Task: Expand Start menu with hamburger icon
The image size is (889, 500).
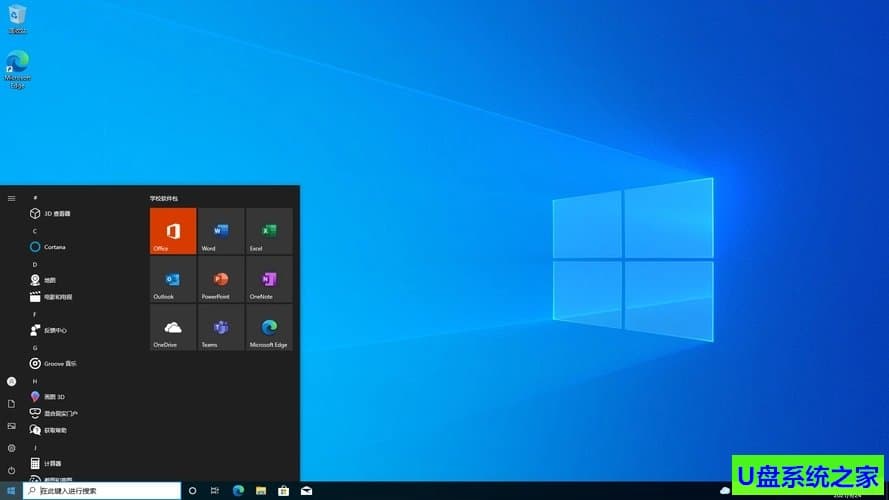Action: point(11,198)
